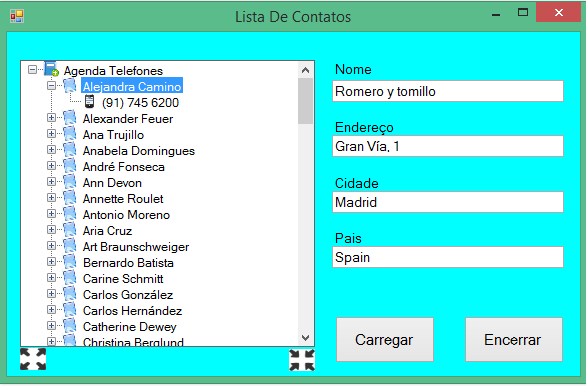Expand the Alexander Feuer node
This screenshot has width=586, height=386.
coord(52,118)
